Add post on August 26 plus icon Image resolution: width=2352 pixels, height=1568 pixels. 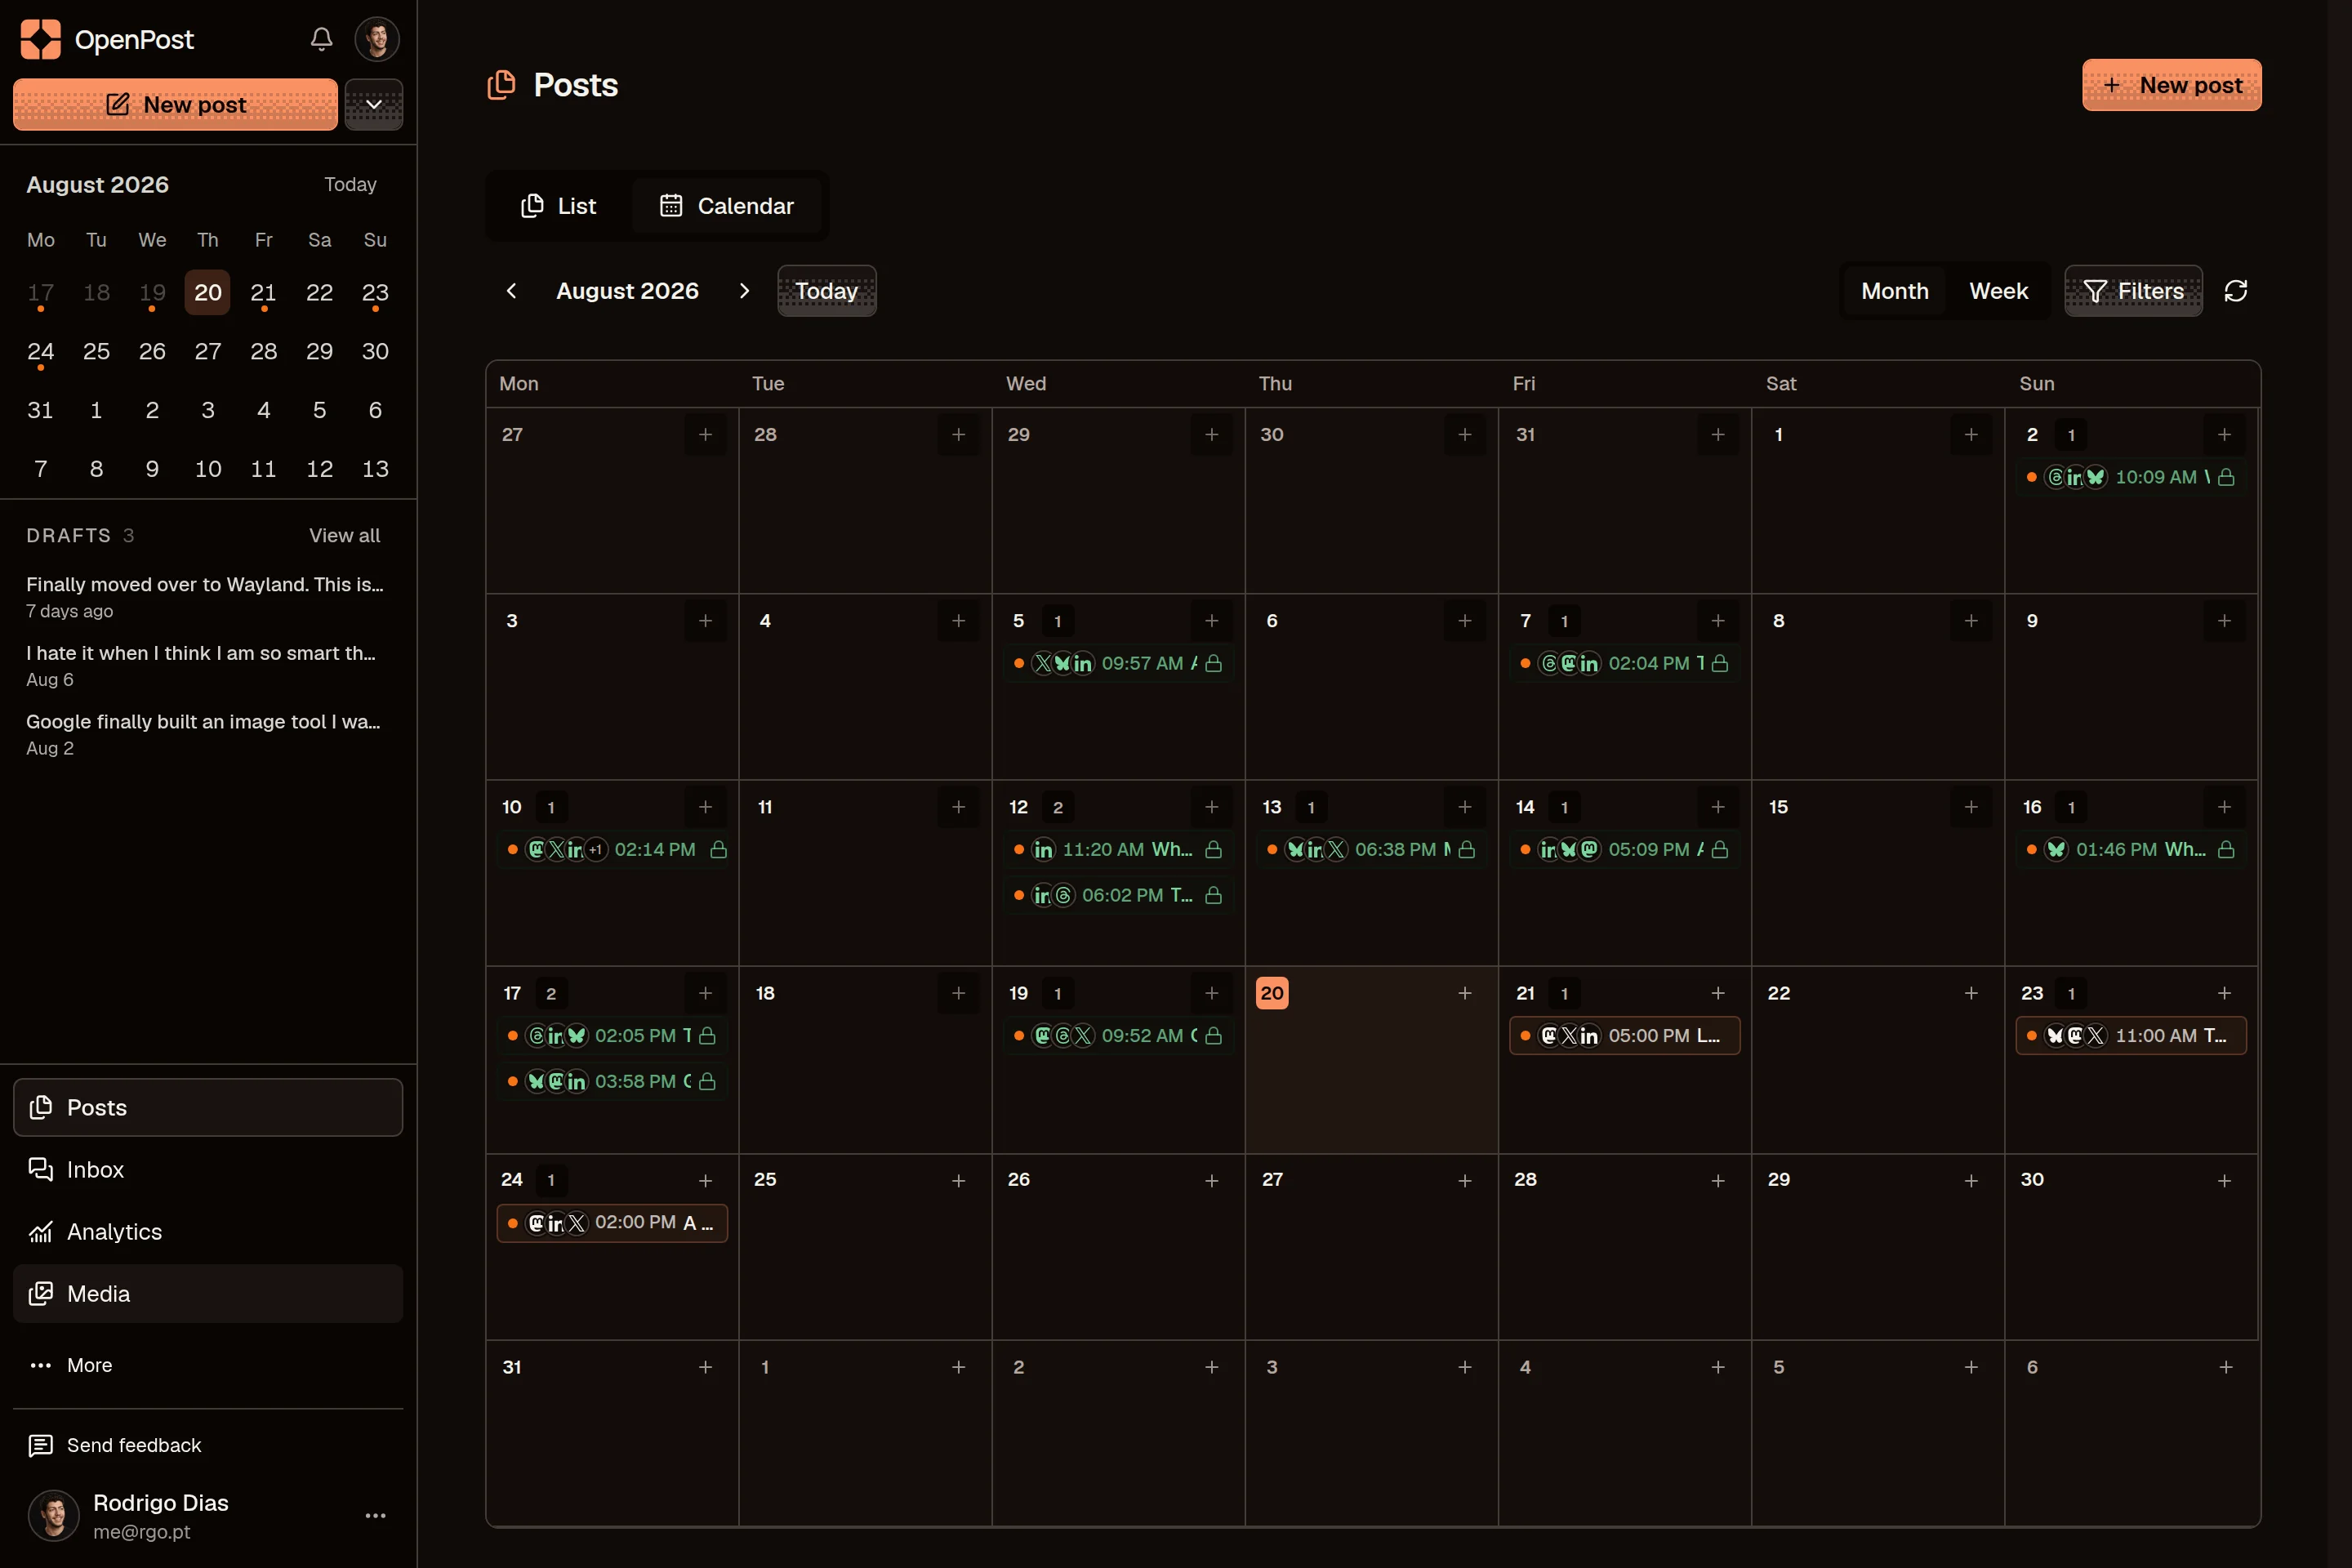pos(1211,1181)
